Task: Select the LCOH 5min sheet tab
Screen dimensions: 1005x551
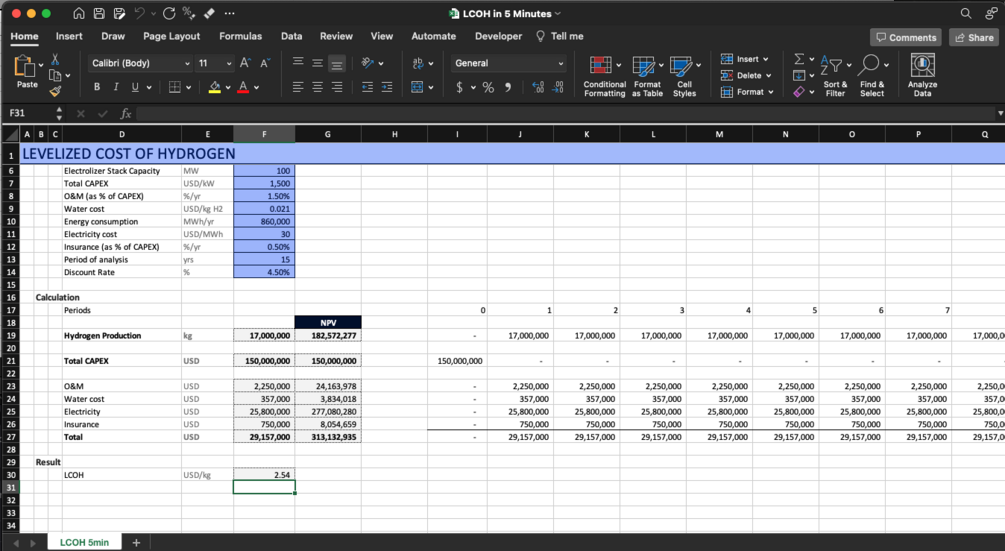Action: click(84, 542)
